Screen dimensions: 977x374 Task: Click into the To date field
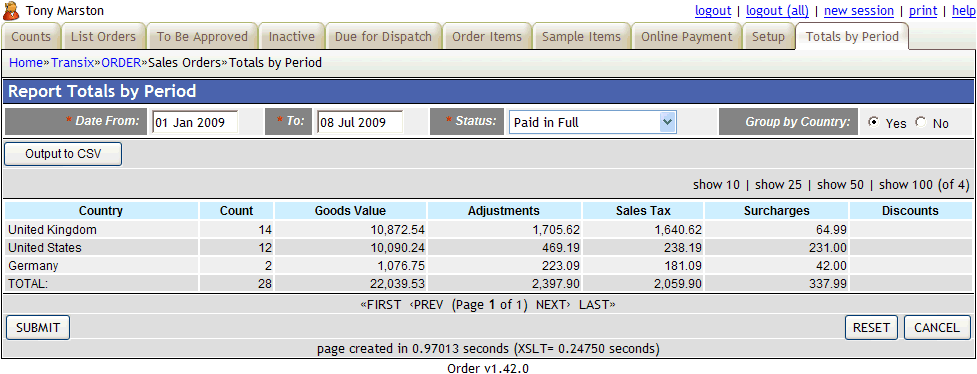pos(360,122)
